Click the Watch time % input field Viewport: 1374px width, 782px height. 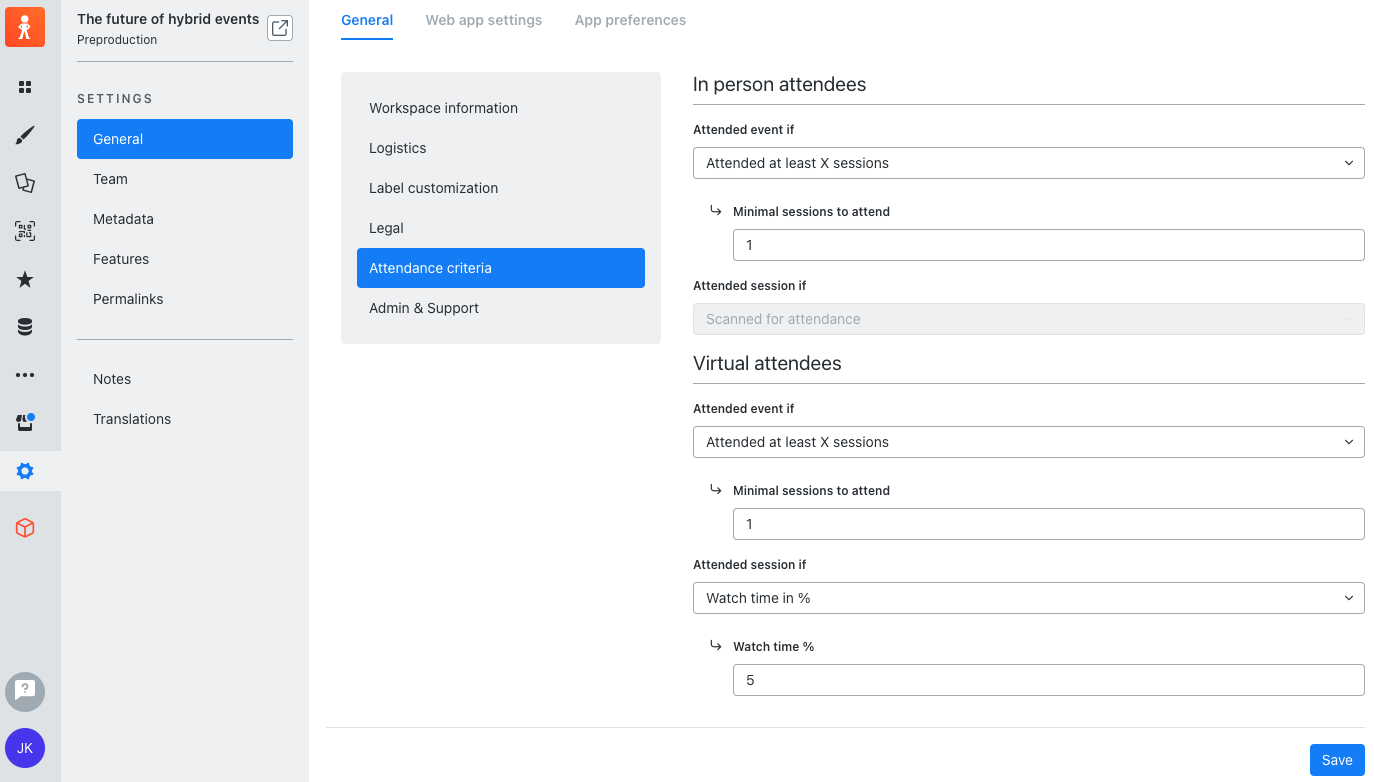click(x=1048, y=679)
